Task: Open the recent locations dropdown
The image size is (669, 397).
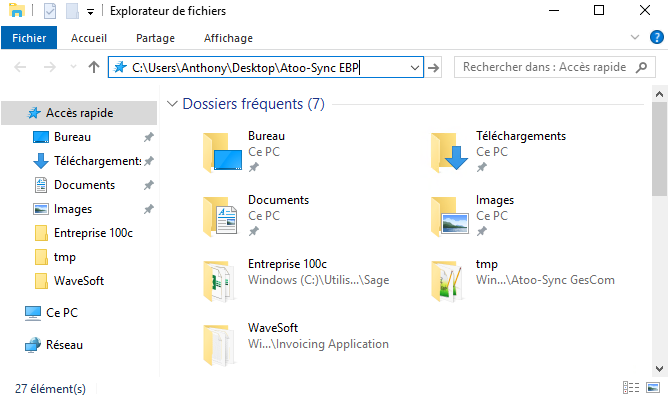Action: pos(73,67)
